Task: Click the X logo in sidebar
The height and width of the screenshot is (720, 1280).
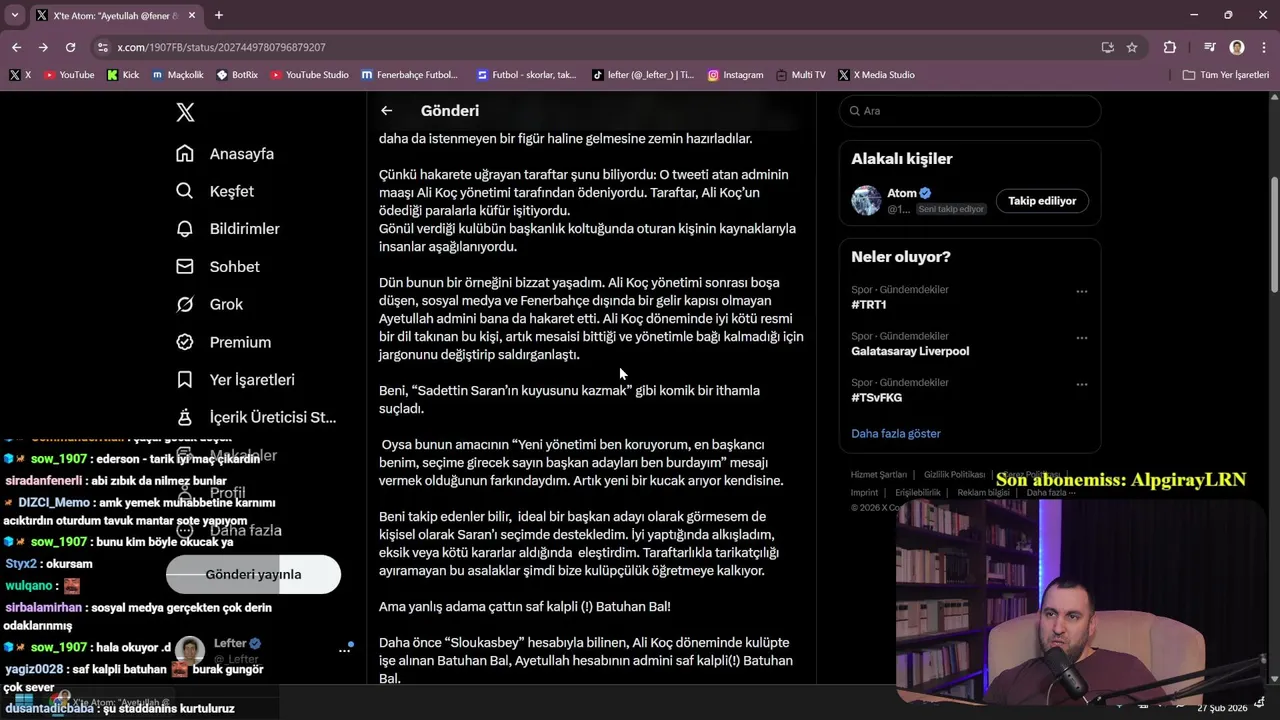Action: point(185,112)
